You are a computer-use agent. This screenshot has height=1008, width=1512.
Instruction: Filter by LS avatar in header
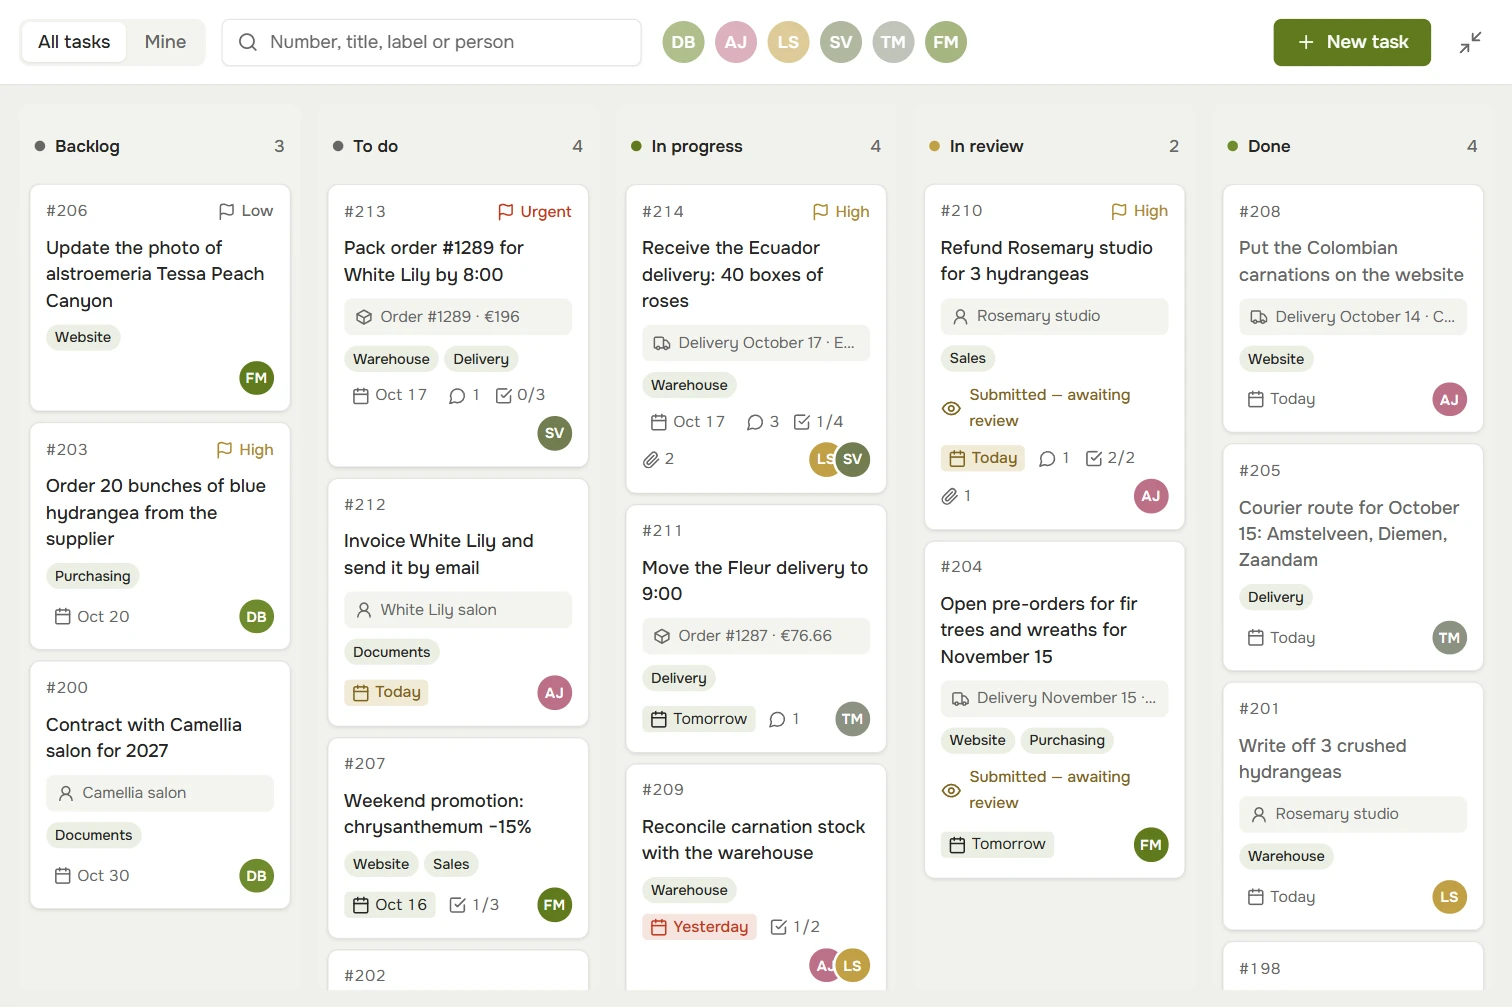coord(788,42)
